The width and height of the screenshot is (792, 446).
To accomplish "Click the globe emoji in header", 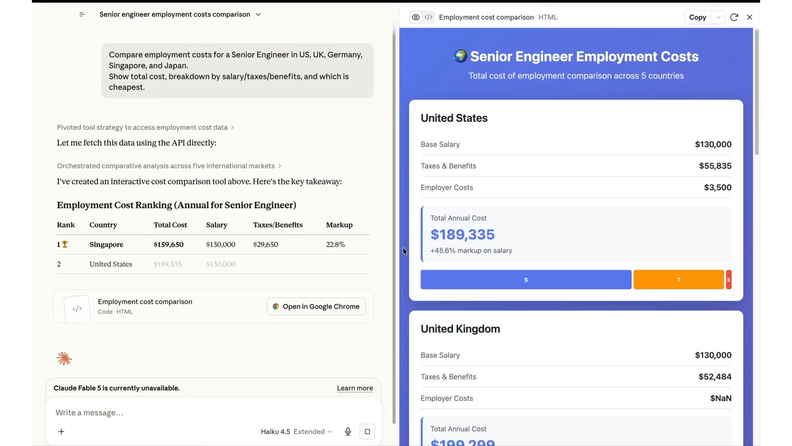I will point(460,56).
